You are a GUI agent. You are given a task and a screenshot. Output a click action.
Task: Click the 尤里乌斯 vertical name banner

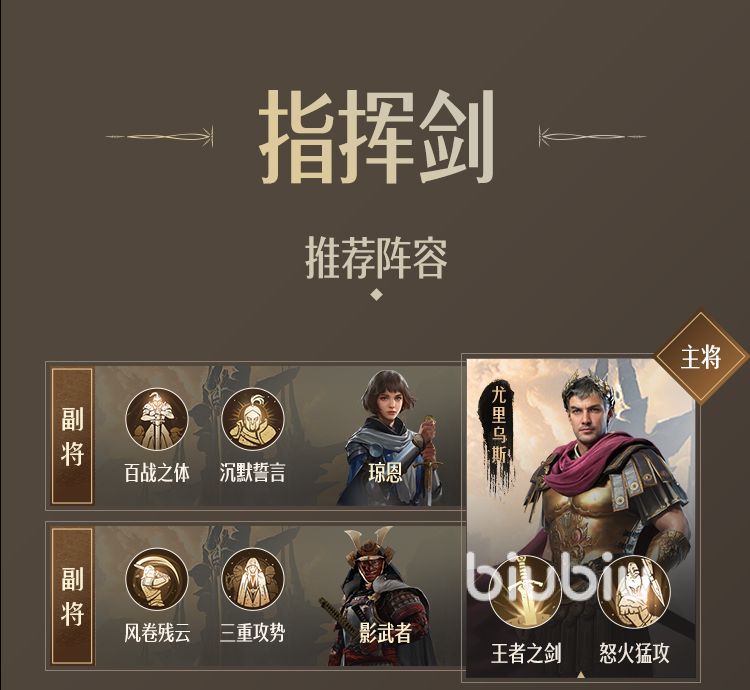499,425
